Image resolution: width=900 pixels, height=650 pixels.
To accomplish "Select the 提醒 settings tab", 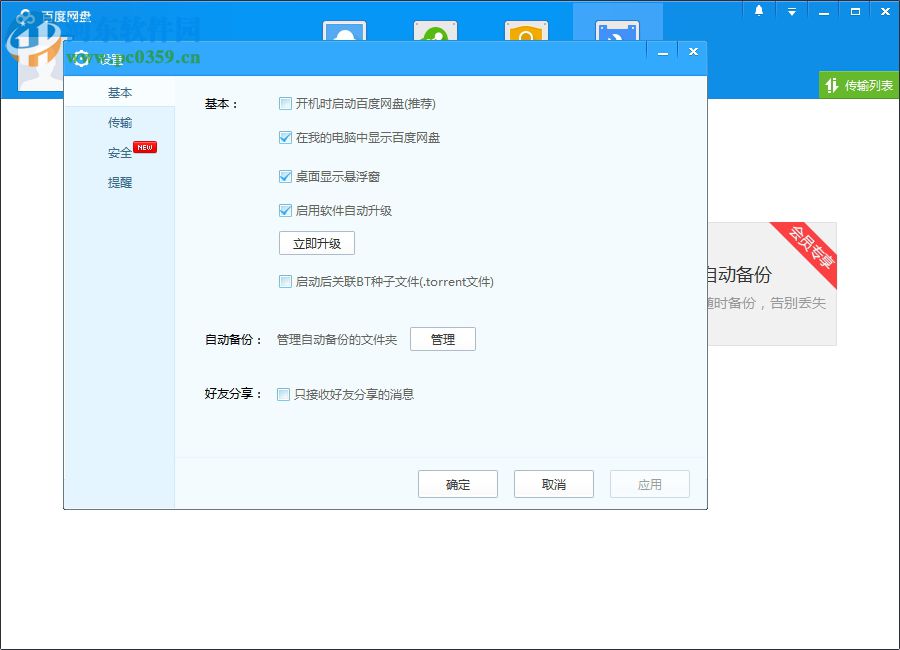I will click(119, 182).
